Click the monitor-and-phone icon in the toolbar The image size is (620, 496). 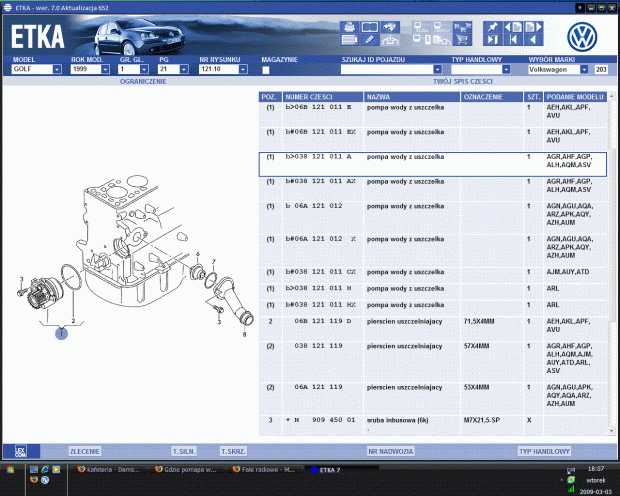click(422, 40)
